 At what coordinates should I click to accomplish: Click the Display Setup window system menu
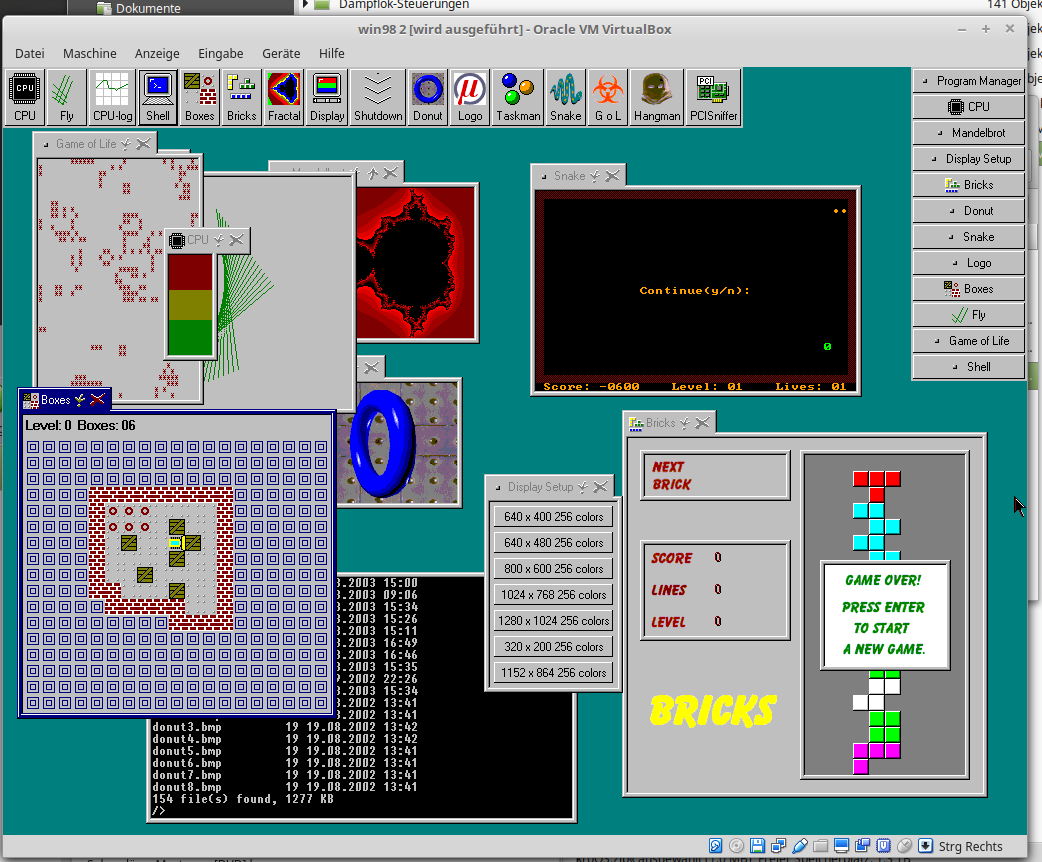pyautogui.click(x=497, y=487)
